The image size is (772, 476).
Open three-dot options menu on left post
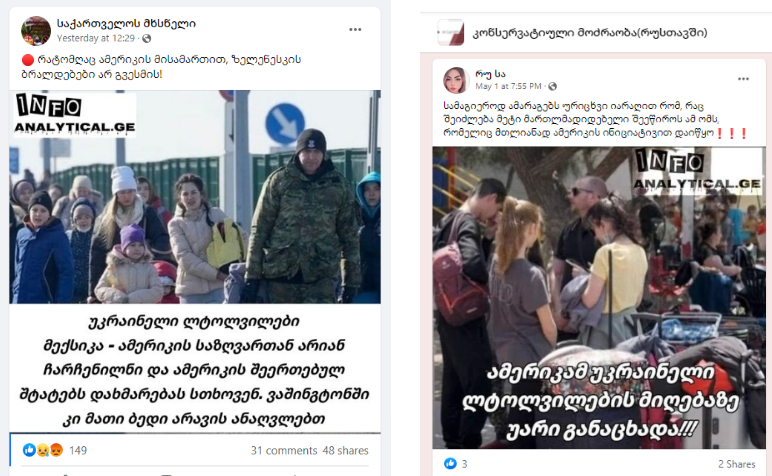[x=355, y=30]
